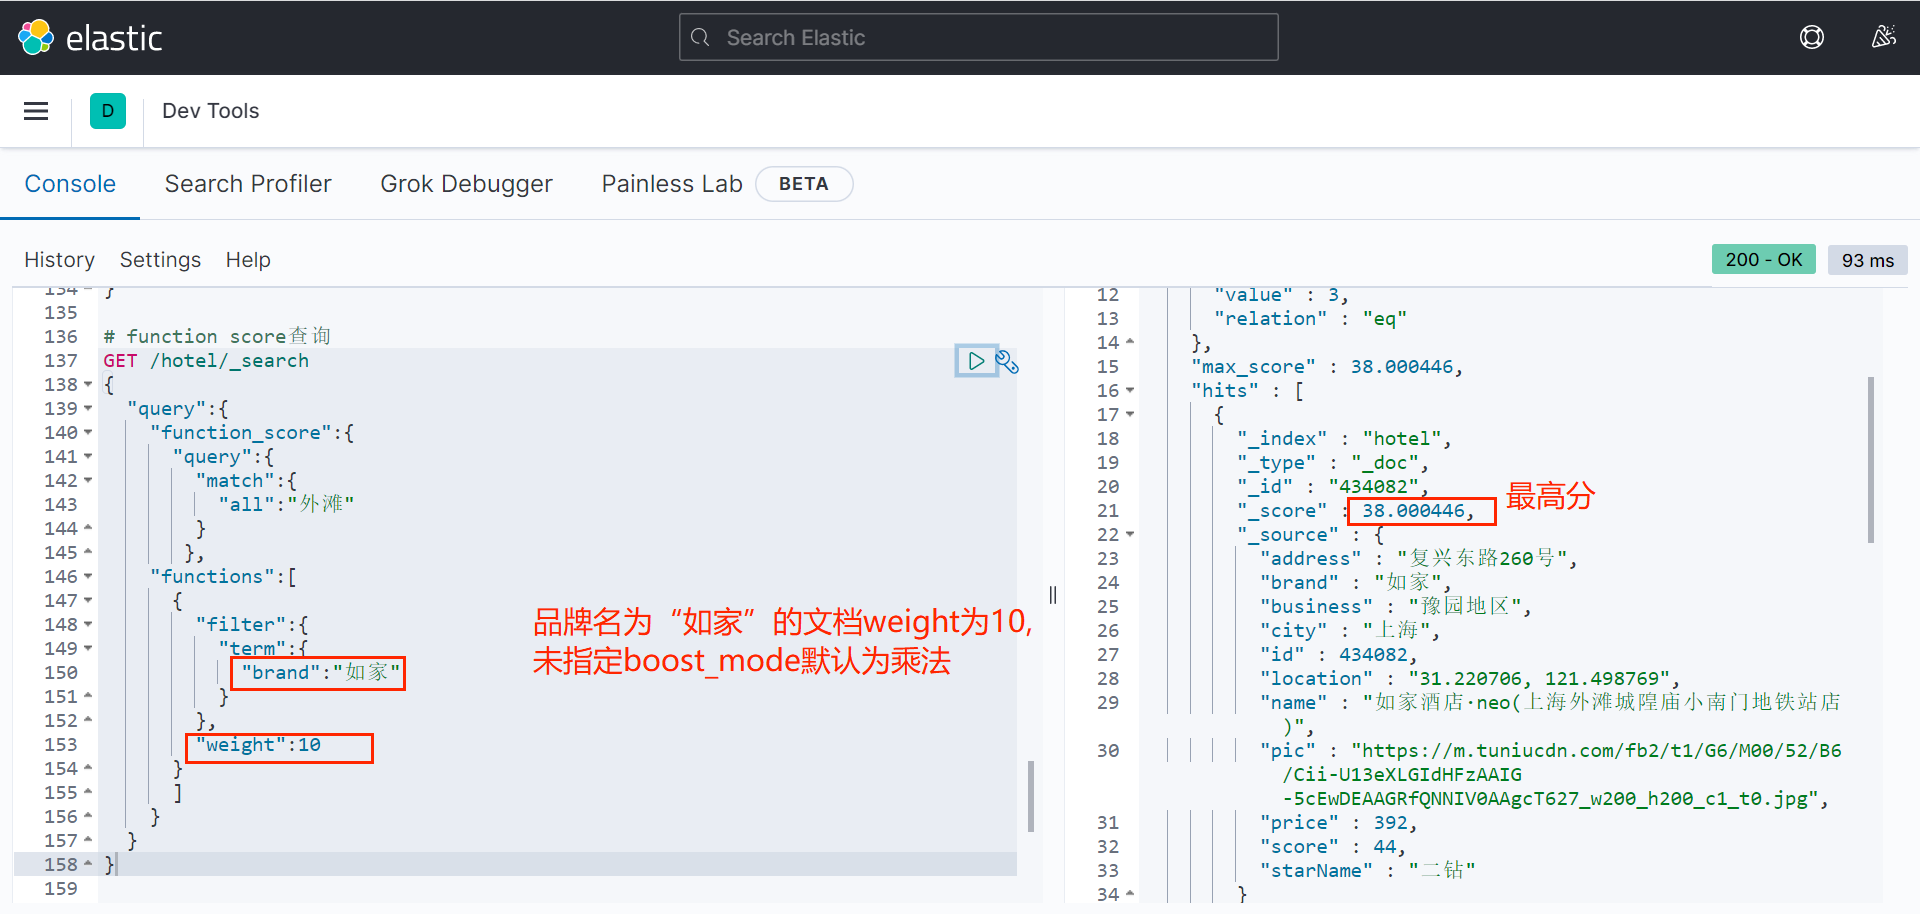The width and height of the screenshot is (1920, 914).
Task: Click the "location" coordinates line
Action: (1470, 679)
